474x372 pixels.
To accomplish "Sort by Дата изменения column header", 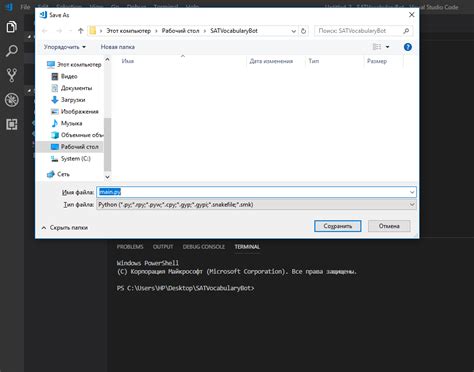I will [271, 61].
